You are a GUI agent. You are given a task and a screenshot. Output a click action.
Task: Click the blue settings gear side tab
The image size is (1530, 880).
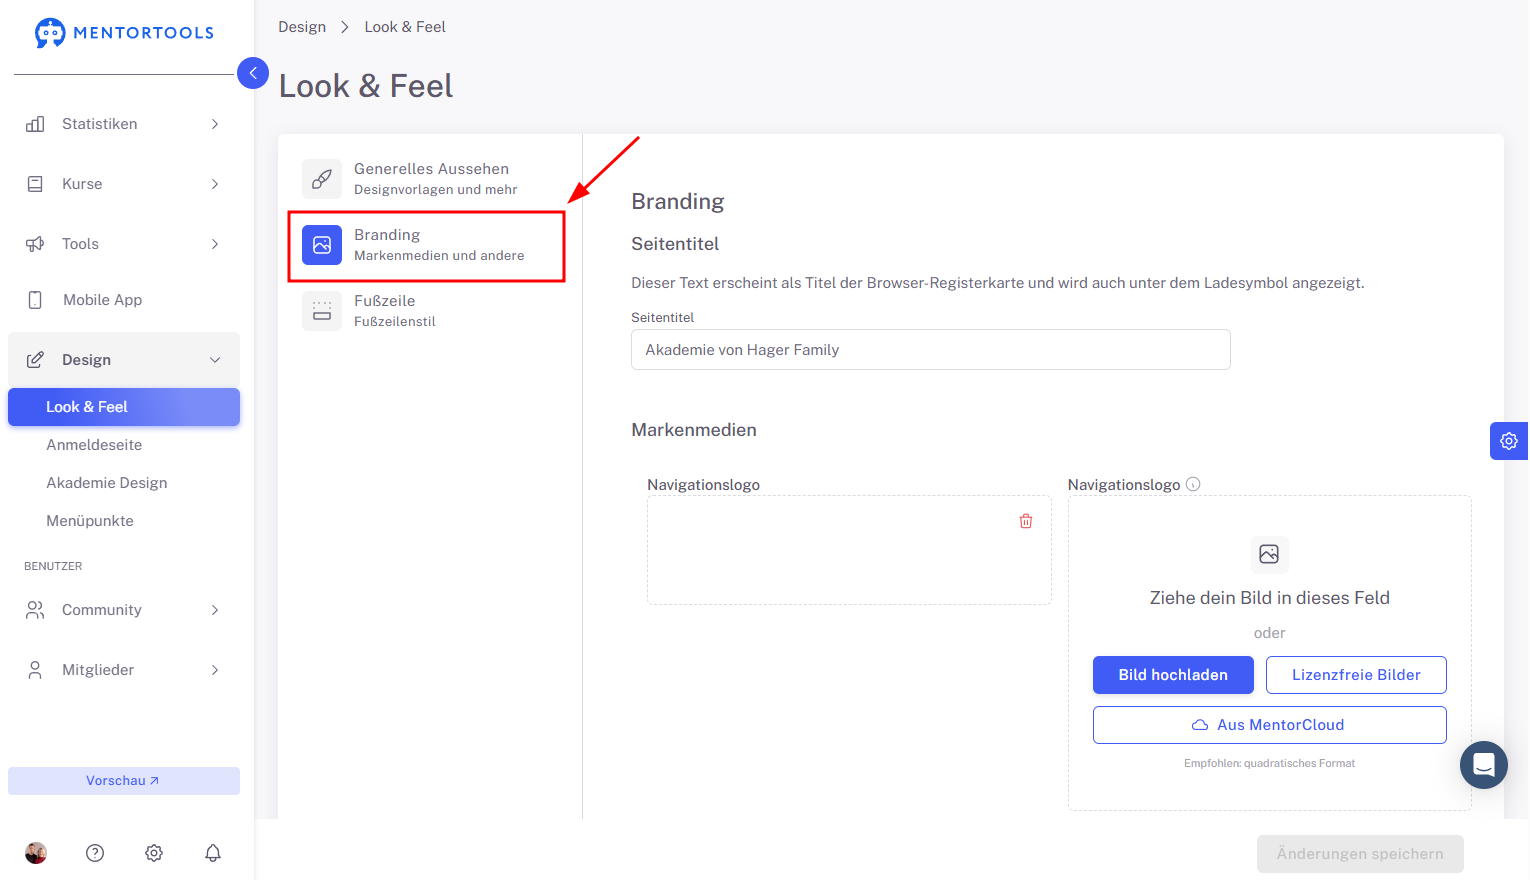(1509, 441)
